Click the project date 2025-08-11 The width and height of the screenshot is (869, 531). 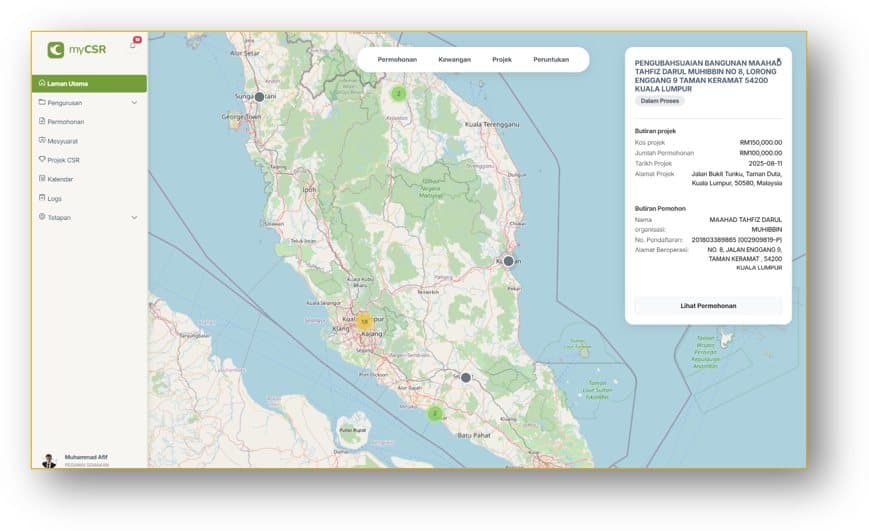[x=765, y=164]
